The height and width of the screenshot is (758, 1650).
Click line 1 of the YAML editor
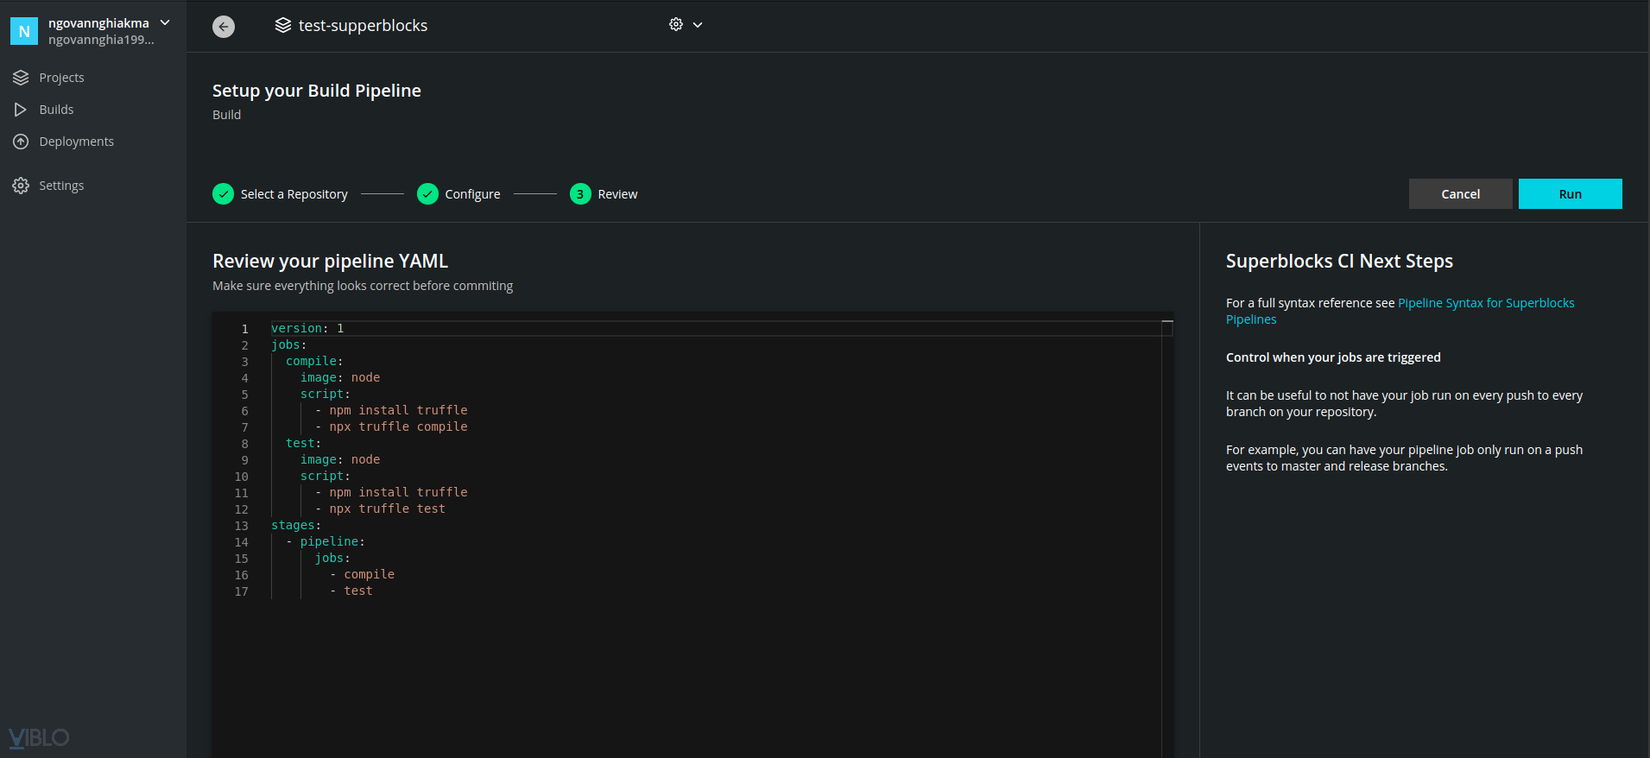click(700, 328)
